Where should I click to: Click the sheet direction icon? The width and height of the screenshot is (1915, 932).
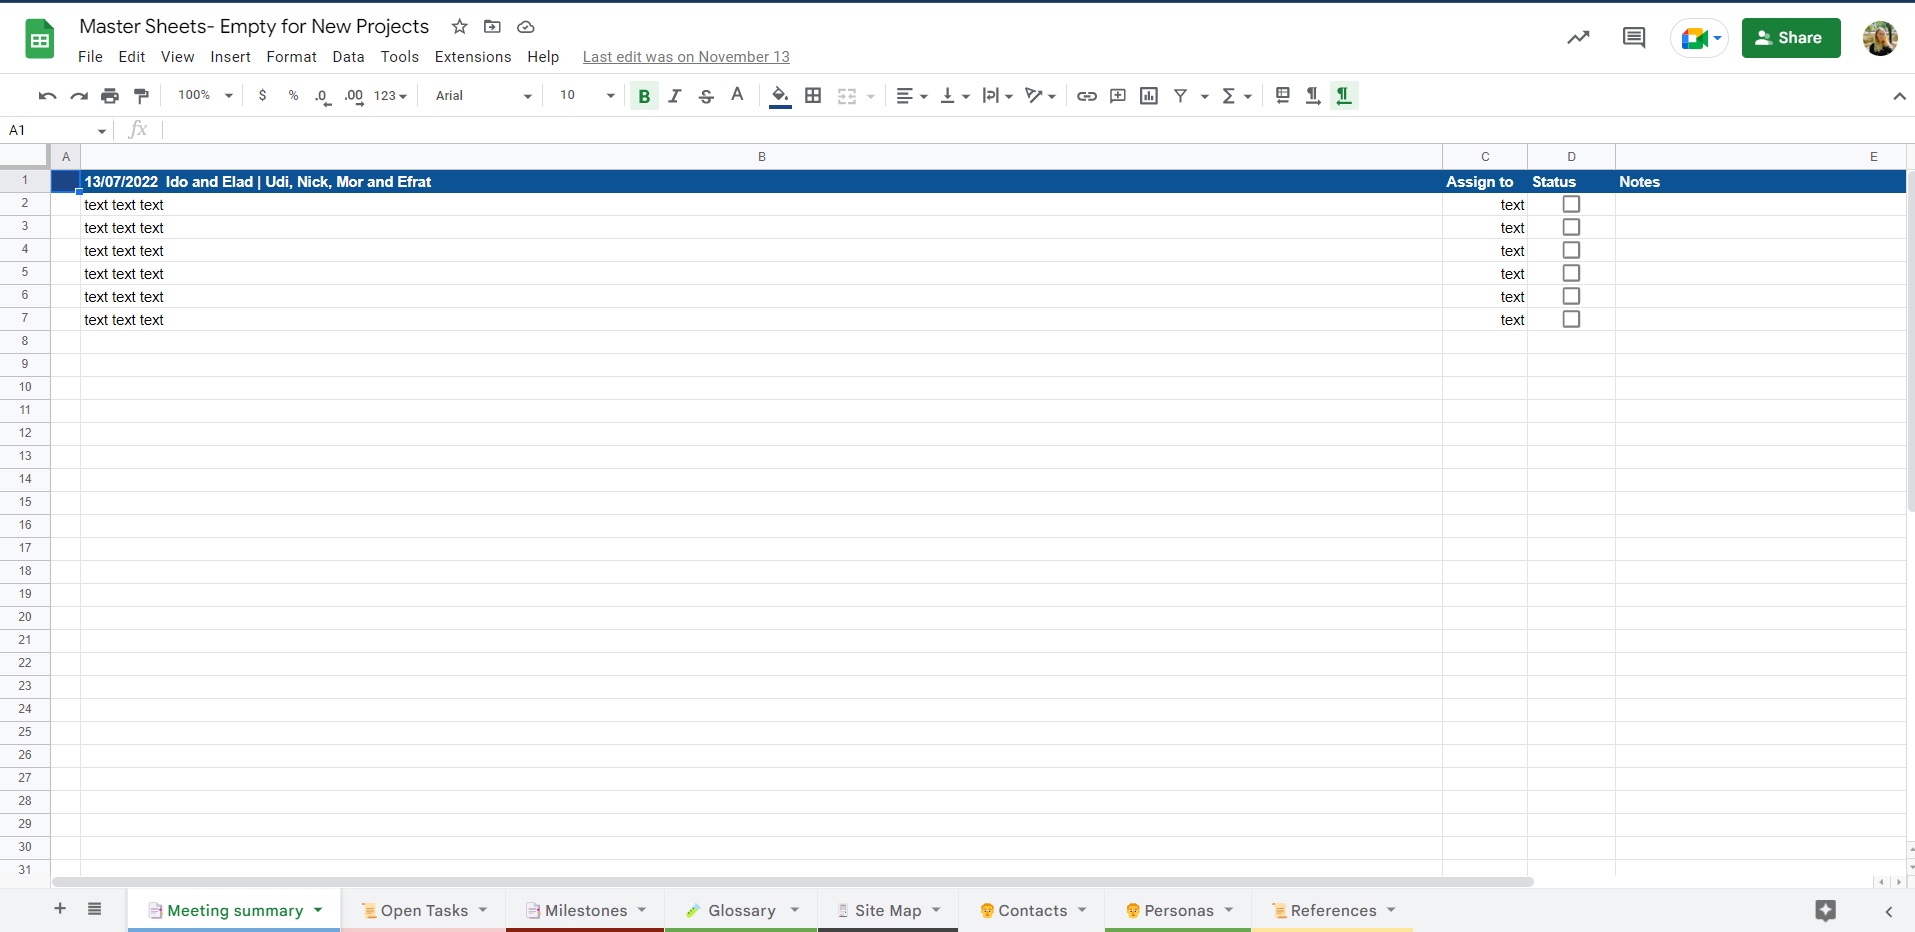click(x=1282, y=95)
